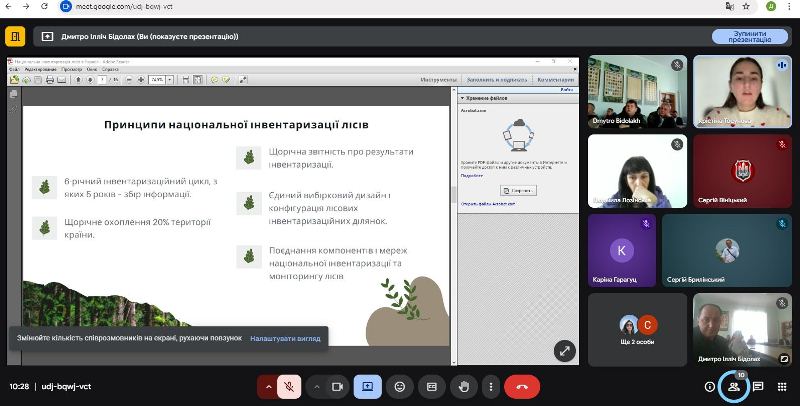Click fullscreen expand icon on presentation
The image size is (800, 406).
click(565, 350)
